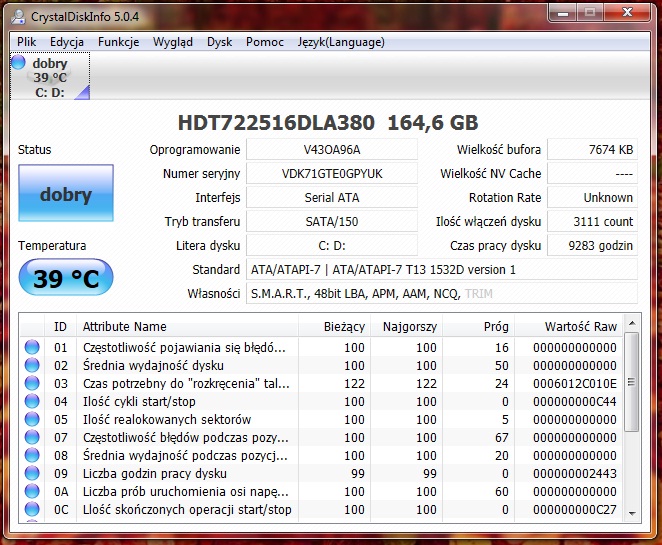662x545 pixels.
Task: Click status orb for attribute 04 row
Action: (32, 401)
